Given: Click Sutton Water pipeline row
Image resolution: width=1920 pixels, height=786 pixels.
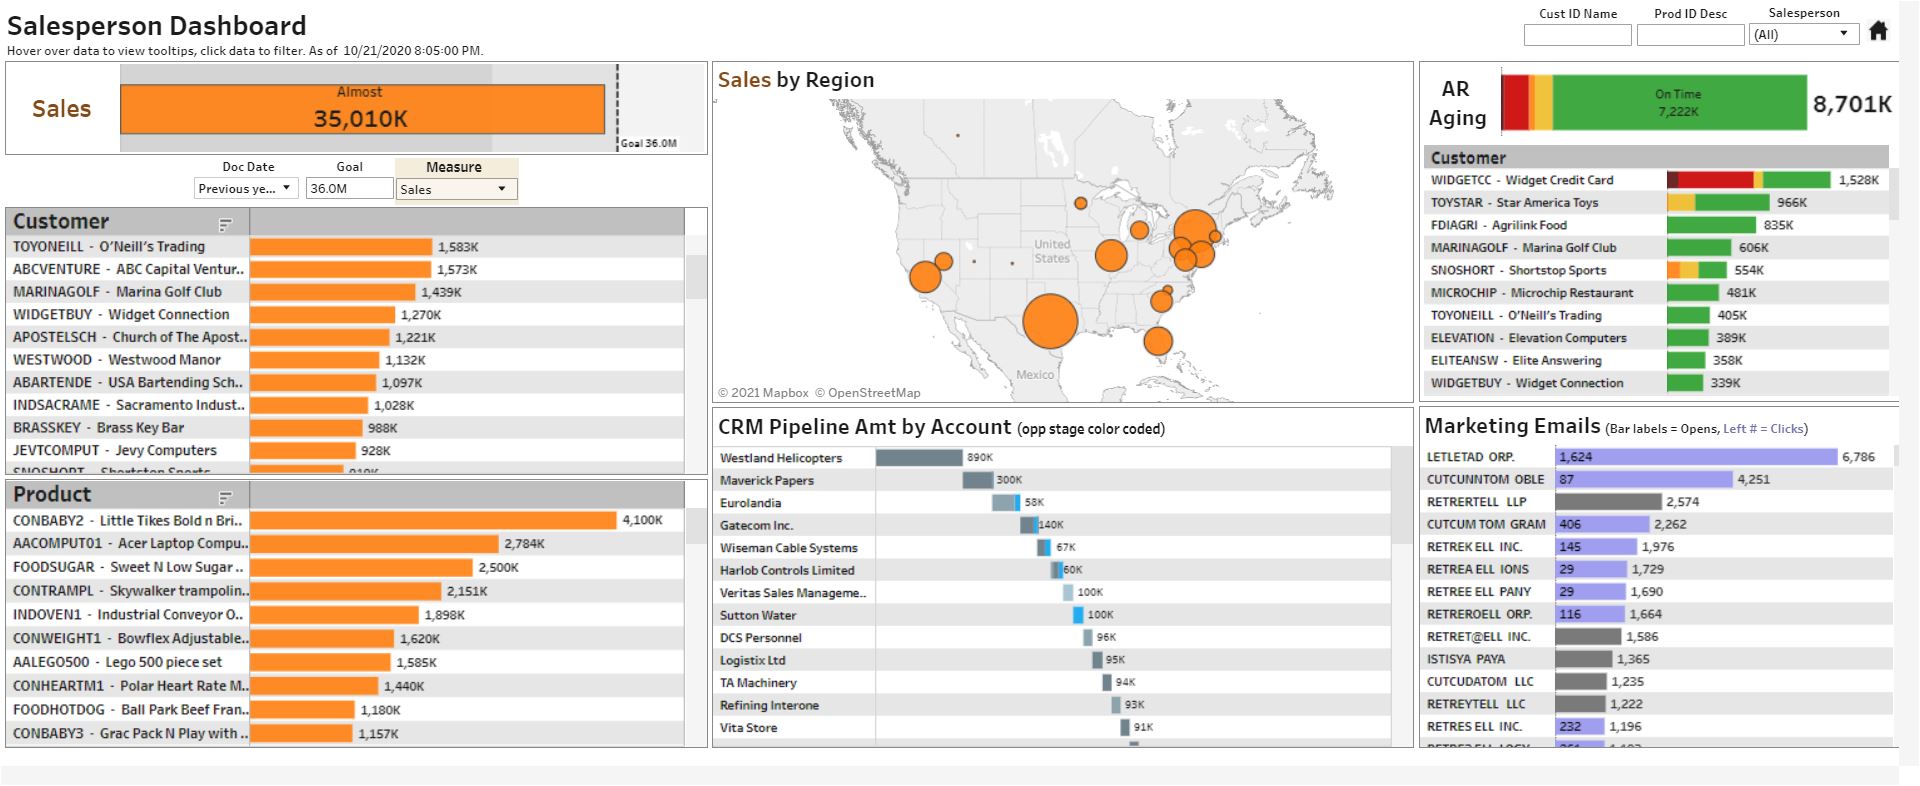Looking at the screenshot, I should [1053, 615].
